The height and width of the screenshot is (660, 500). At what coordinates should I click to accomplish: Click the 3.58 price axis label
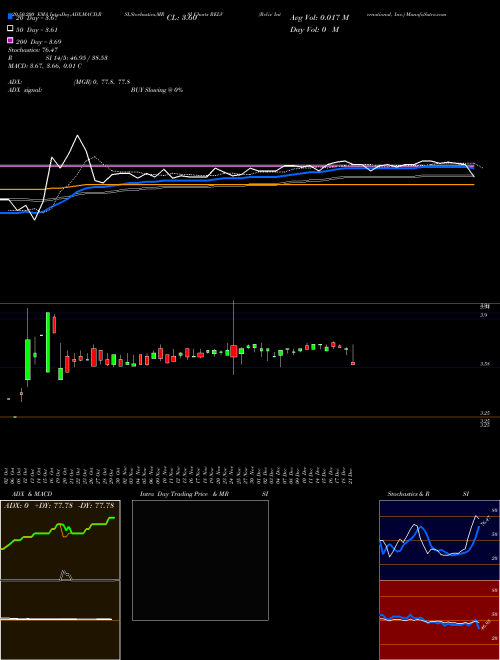pyautogui.click(x=484, y=364)
